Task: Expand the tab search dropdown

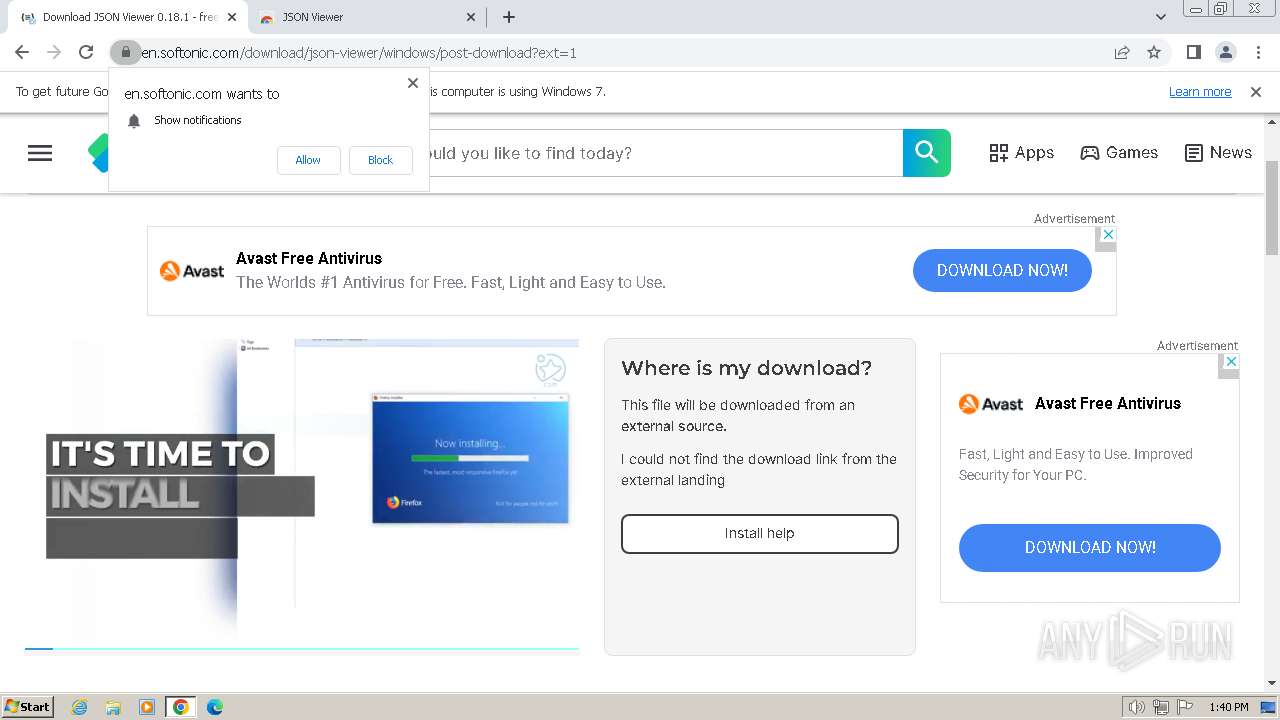Action: click(x=1161, y=17)
